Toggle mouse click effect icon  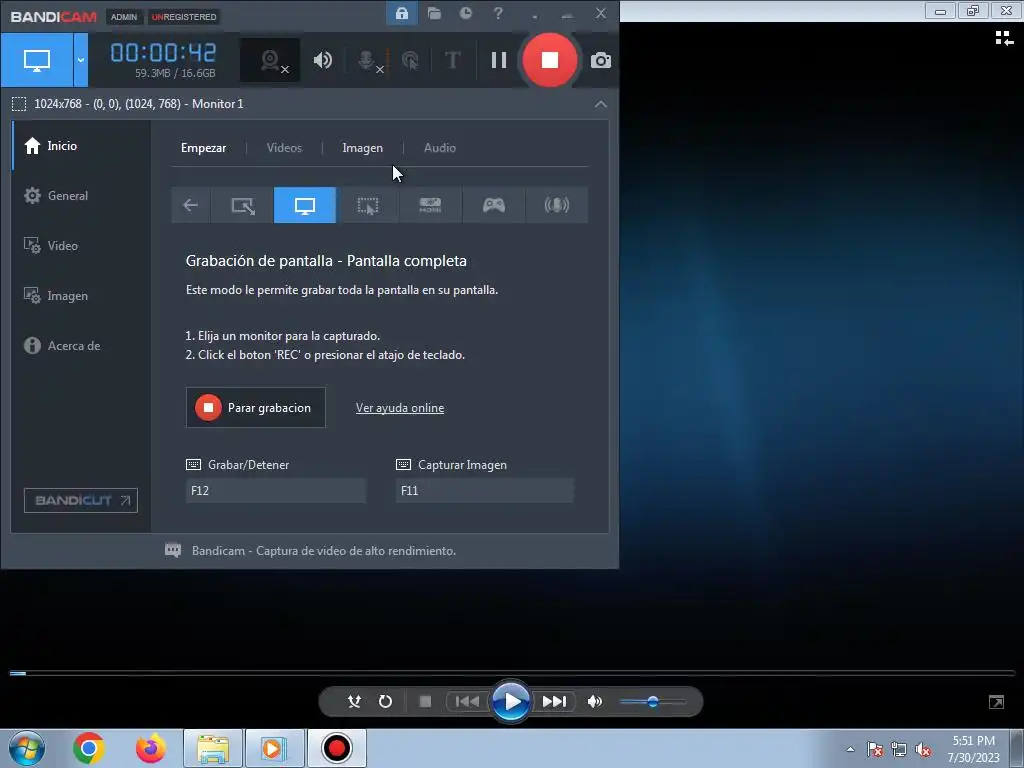click(x=410, y=60)
